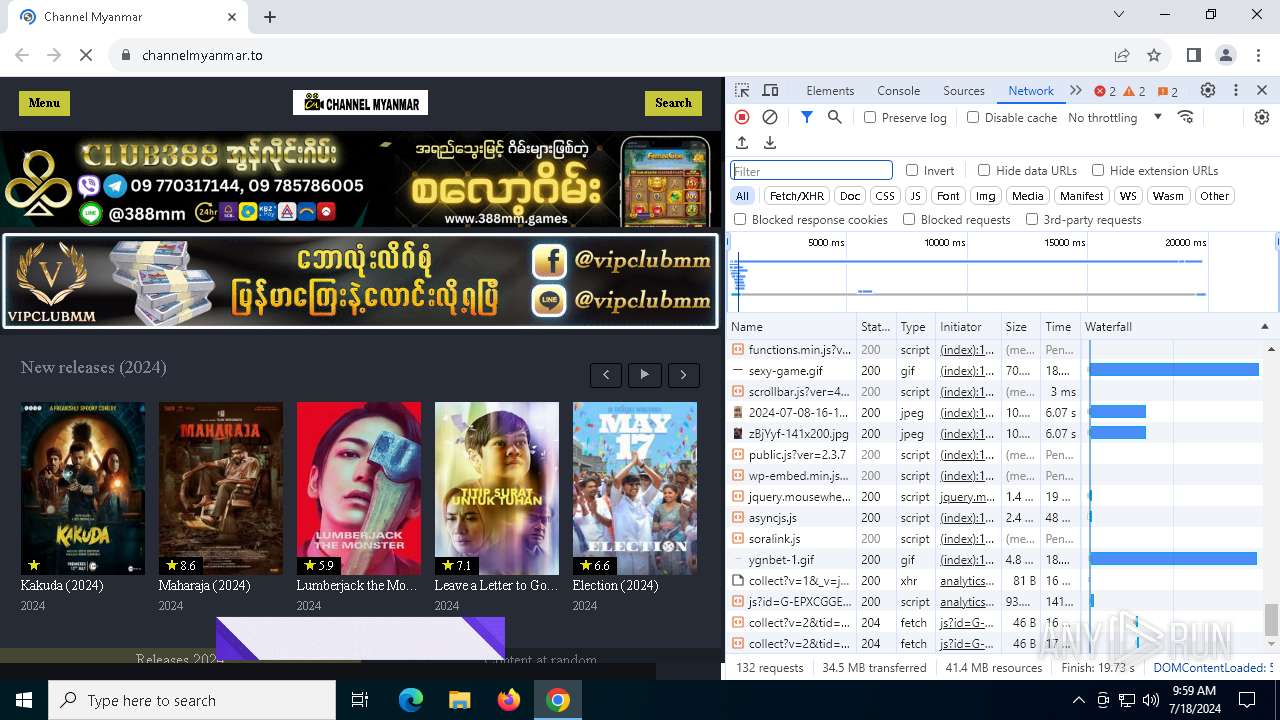The height and width of the screenshot is (720, 1280).
Task: Open the tab search dropdown arrow
Action: tap(1120, 14)
